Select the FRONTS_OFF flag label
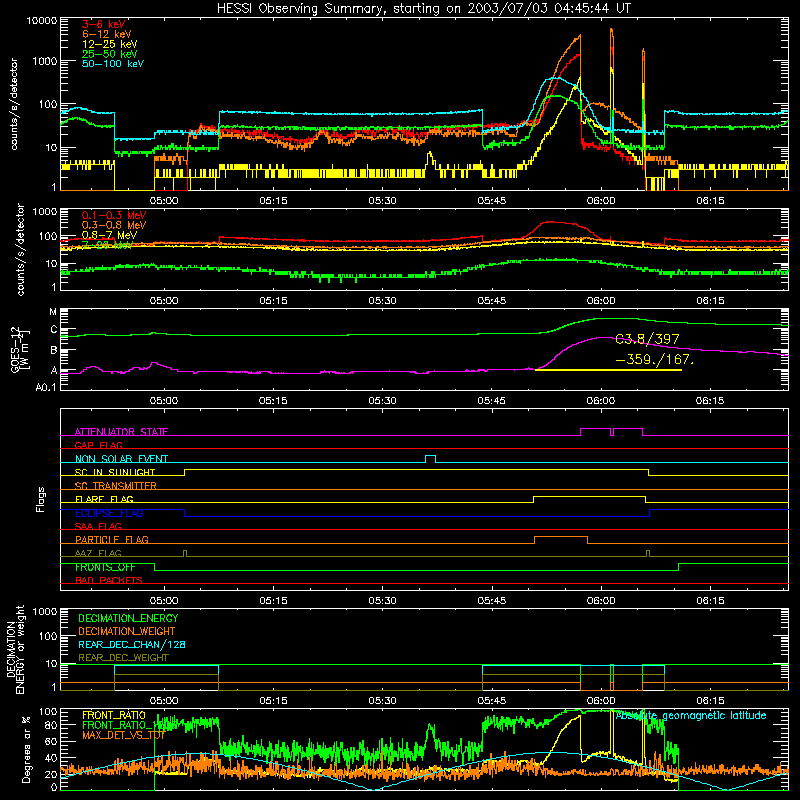 105,567
